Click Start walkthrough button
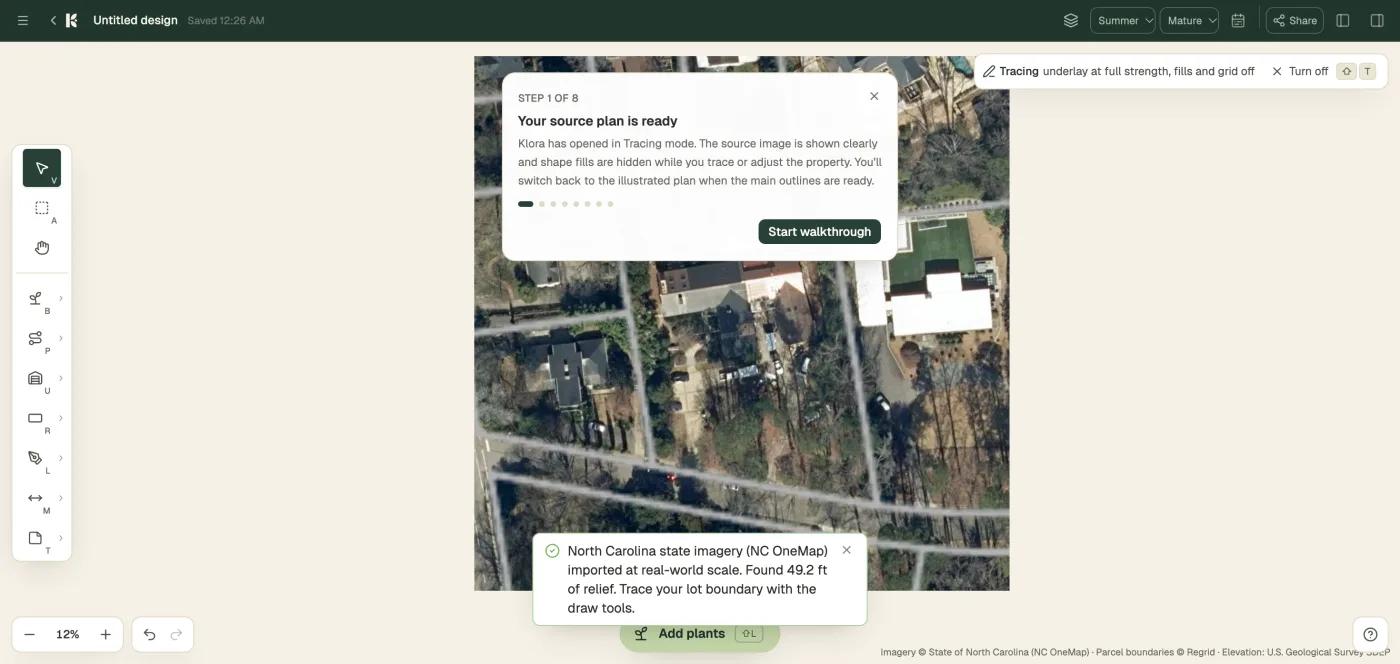Image resolution: width=1400 pixels, height=664 pixels. (819, 231)
